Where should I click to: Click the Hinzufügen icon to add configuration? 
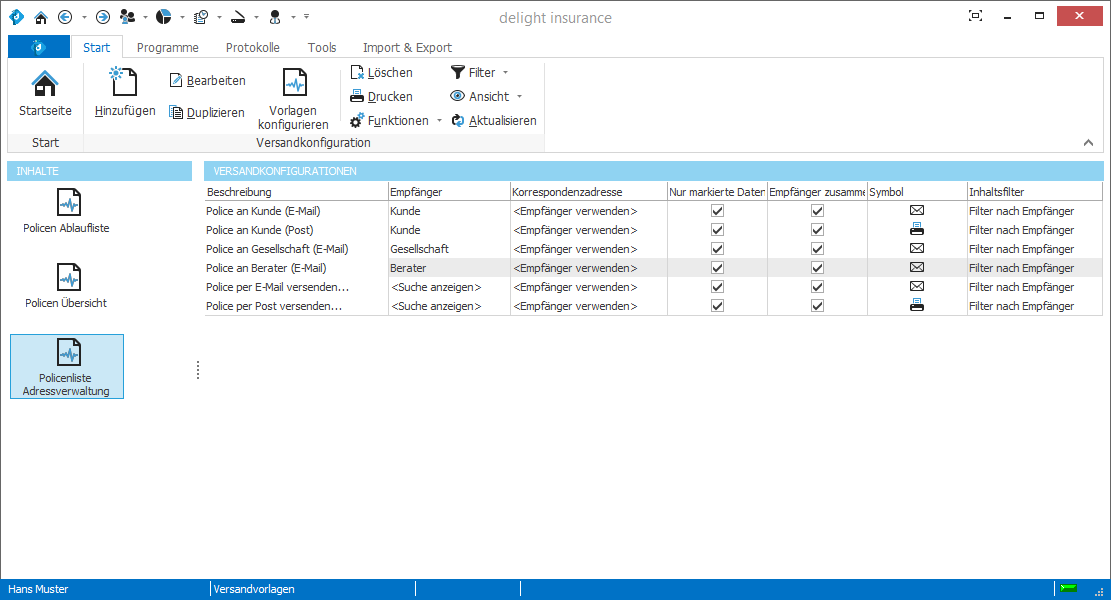[x=125, y=83]
